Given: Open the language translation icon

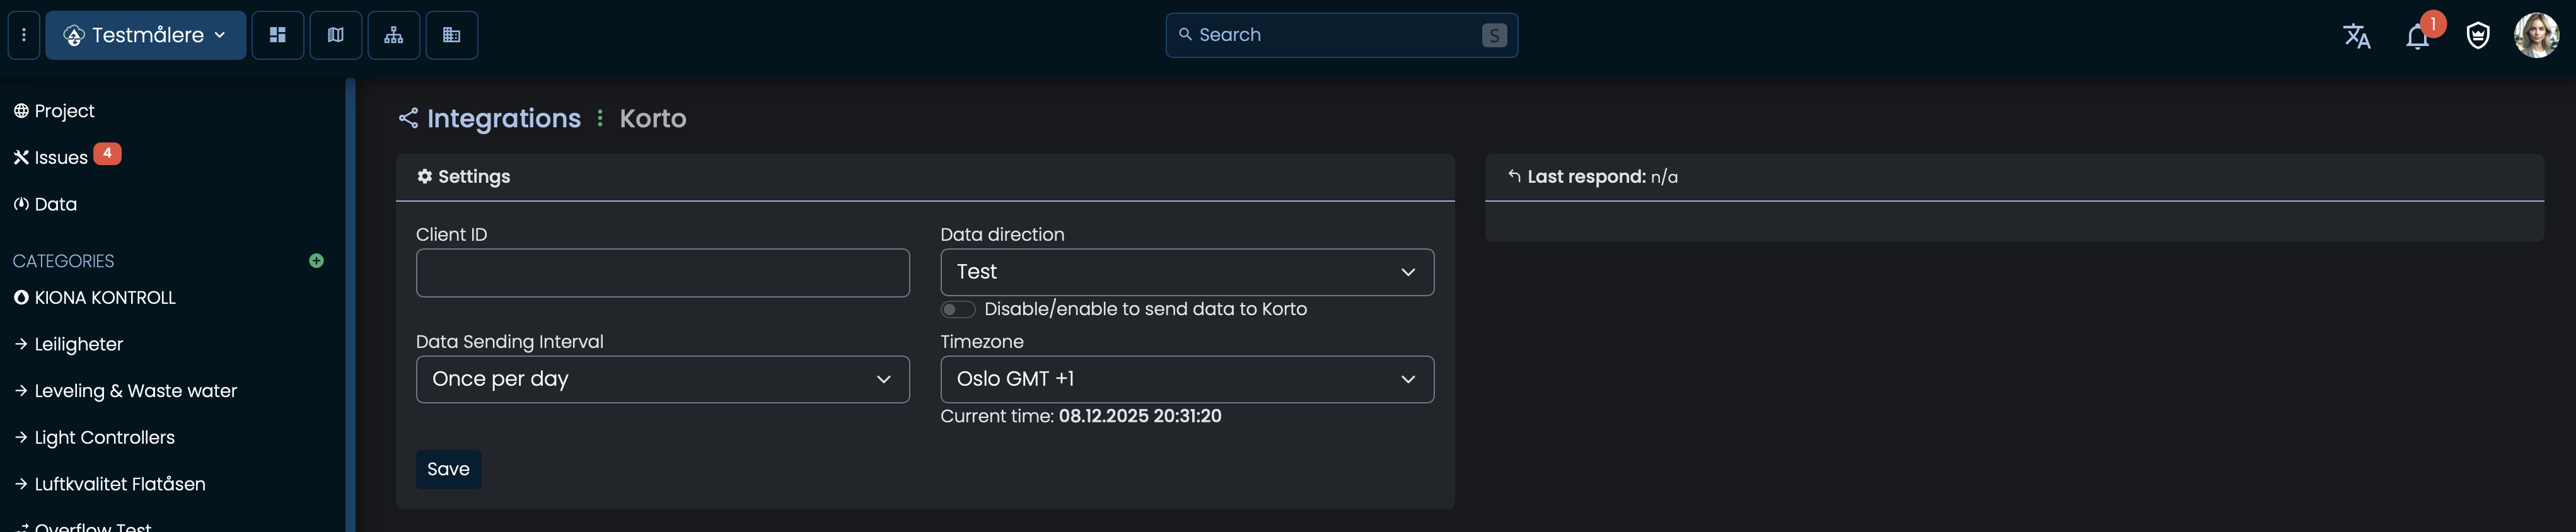Looking at the screenshot, I should 2357,36.
